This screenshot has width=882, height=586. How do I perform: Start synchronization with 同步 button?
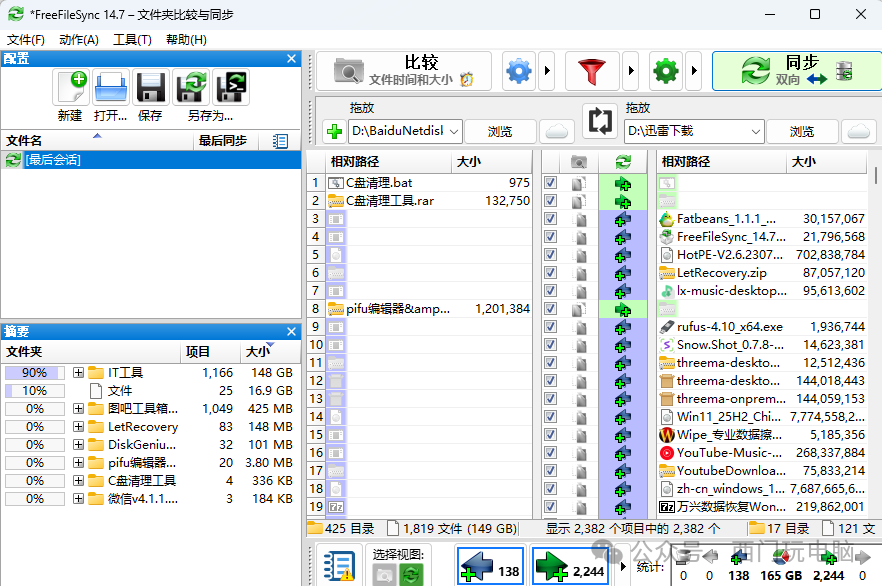point(796,71)
